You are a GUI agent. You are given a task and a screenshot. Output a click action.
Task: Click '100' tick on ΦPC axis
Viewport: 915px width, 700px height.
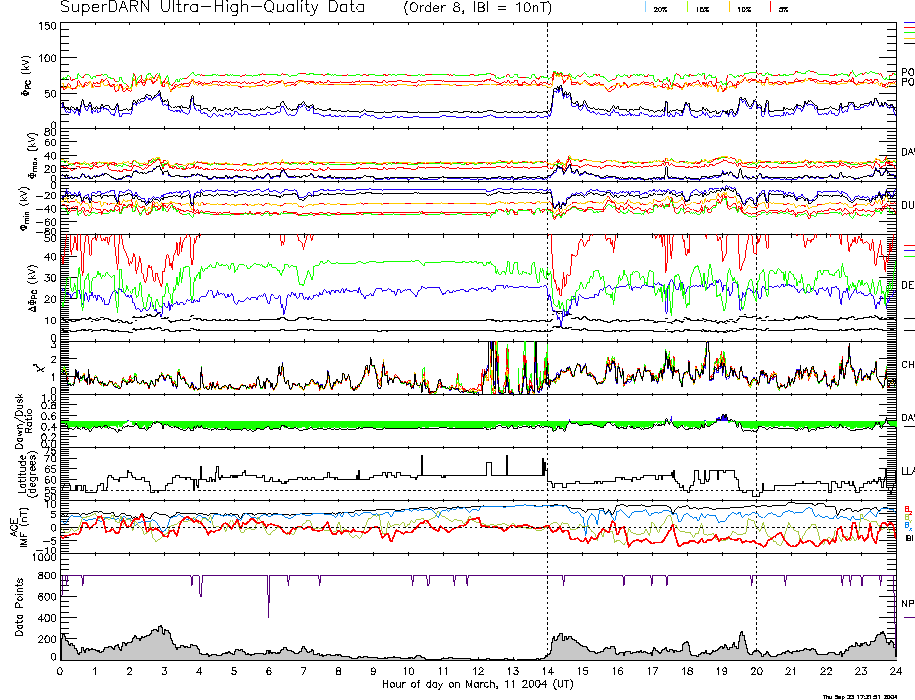47,58
